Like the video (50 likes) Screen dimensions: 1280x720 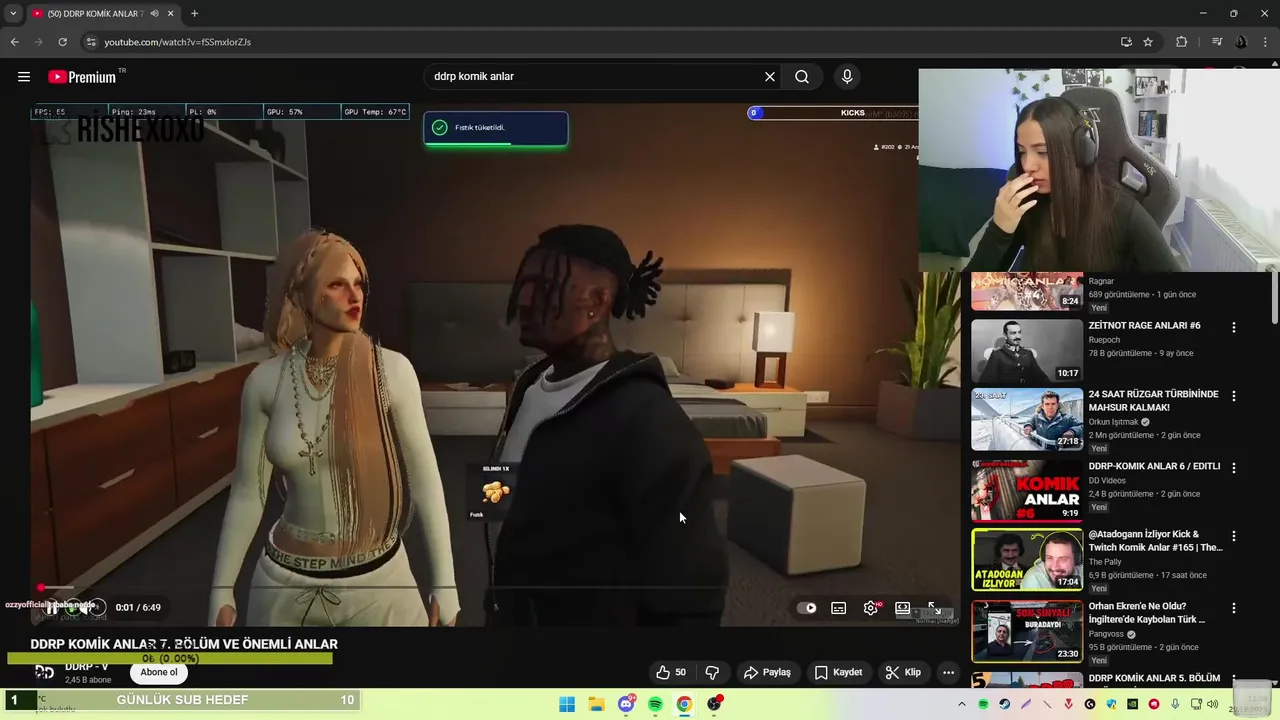(671, 672)
